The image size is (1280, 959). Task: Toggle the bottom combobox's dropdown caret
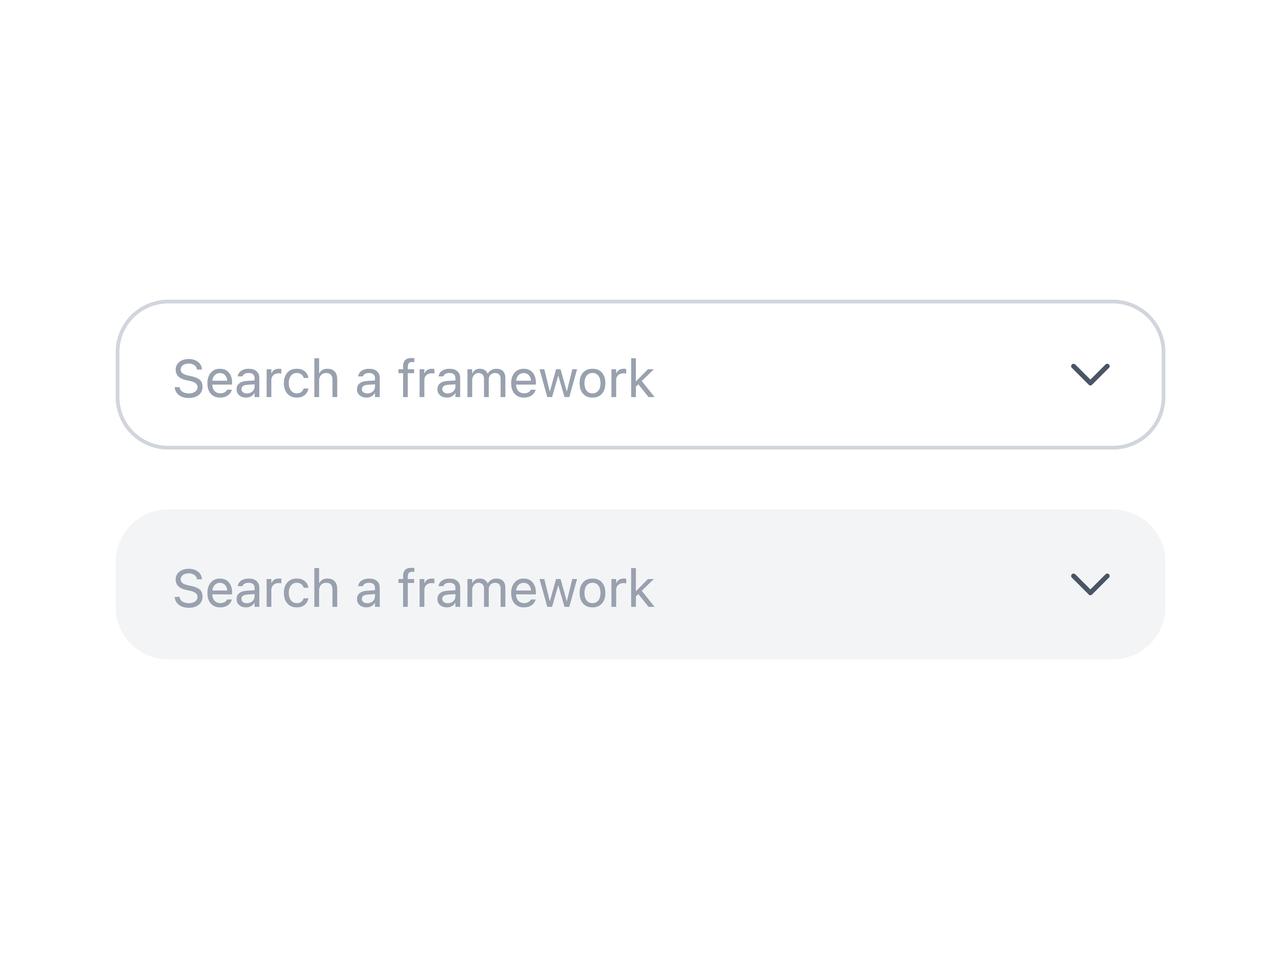pyautogui.click(x=1090, y=584)
